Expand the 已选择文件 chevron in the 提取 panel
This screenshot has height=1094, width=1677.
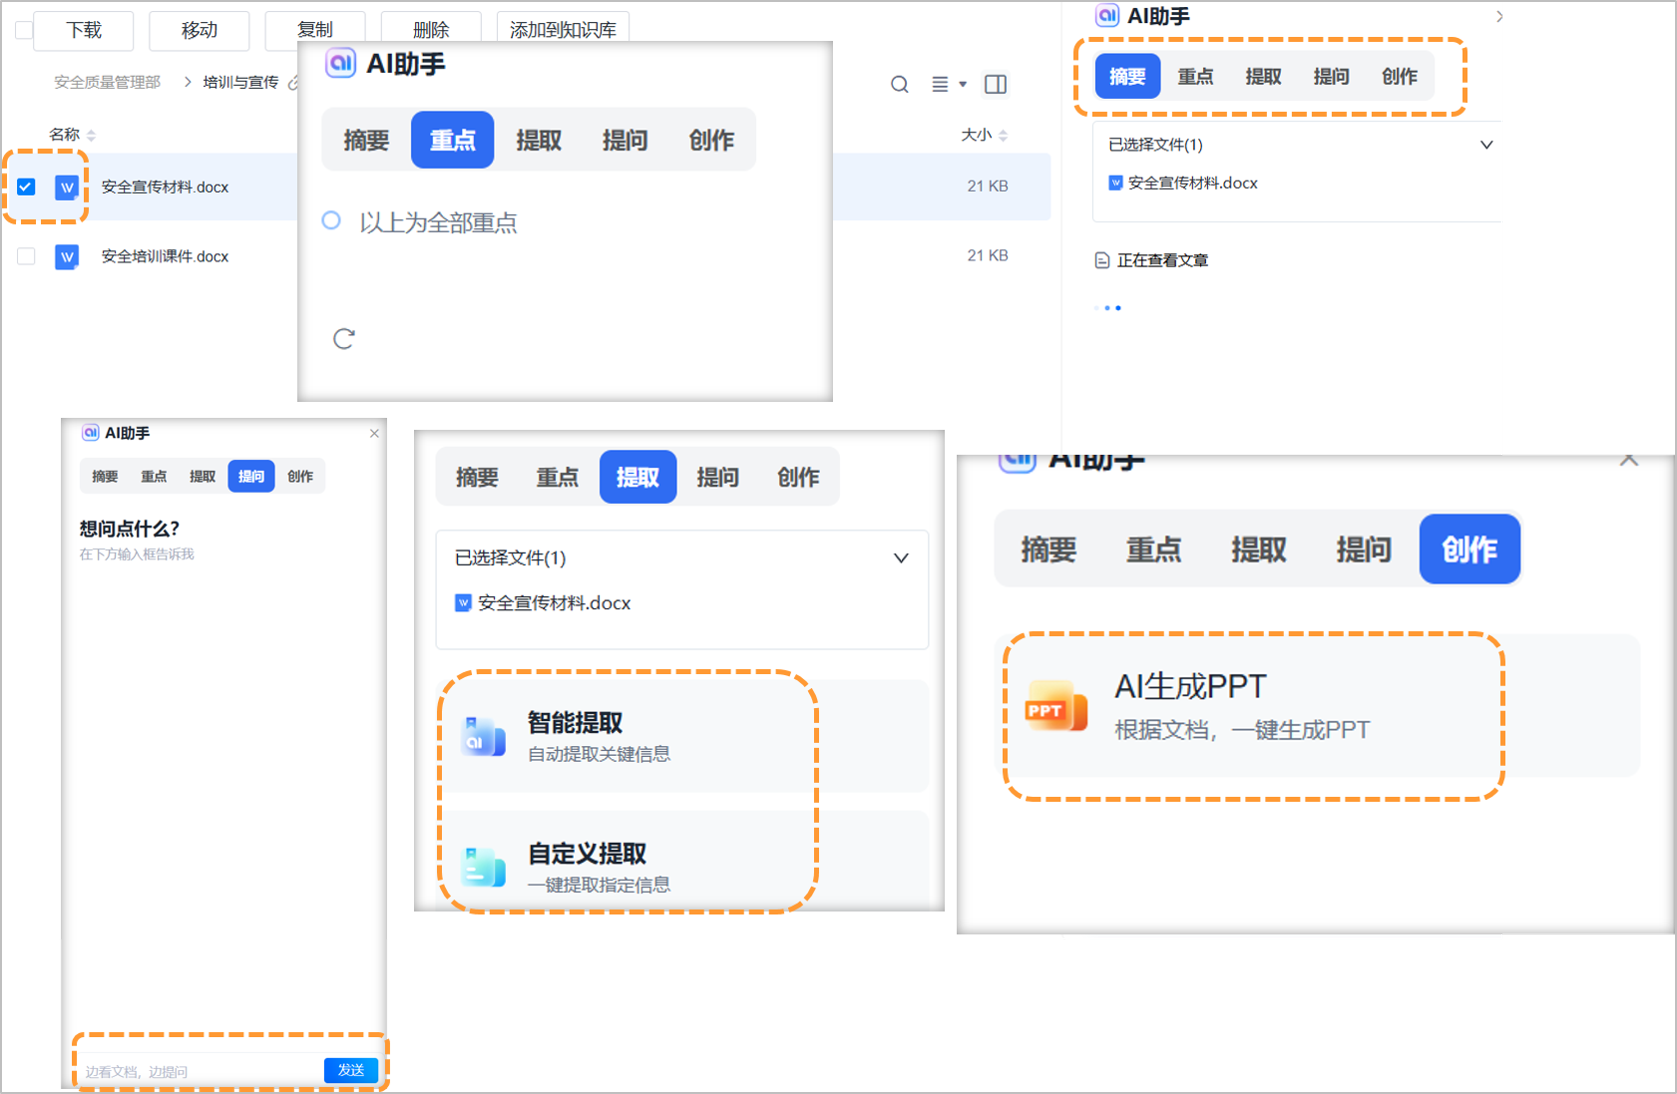(900, 557)
